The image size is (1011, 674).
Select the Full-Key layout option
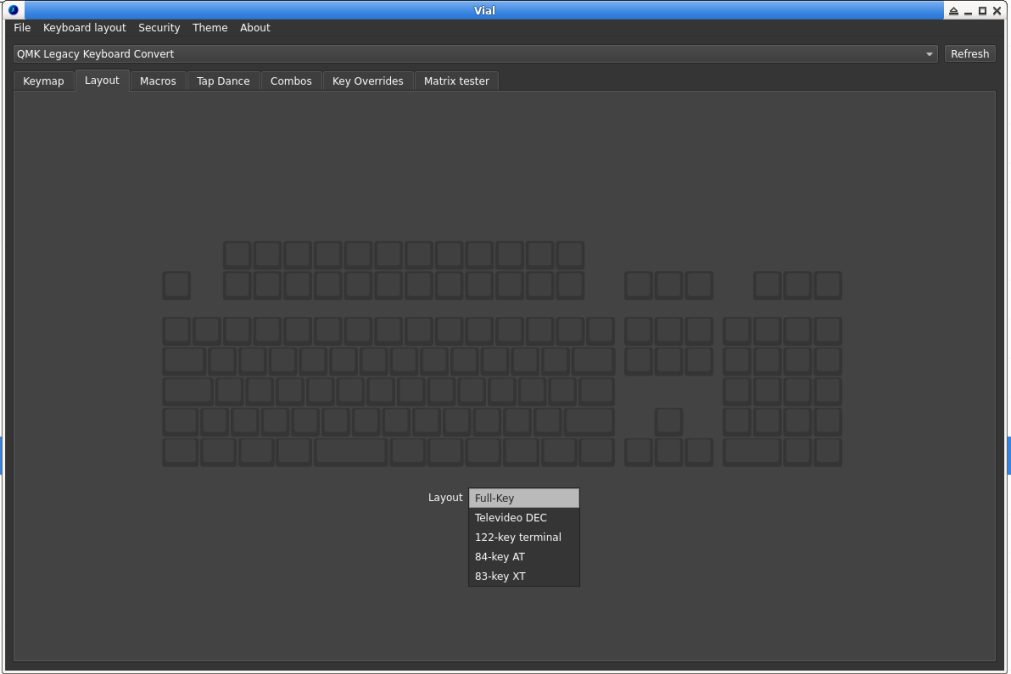pos(523,497)
